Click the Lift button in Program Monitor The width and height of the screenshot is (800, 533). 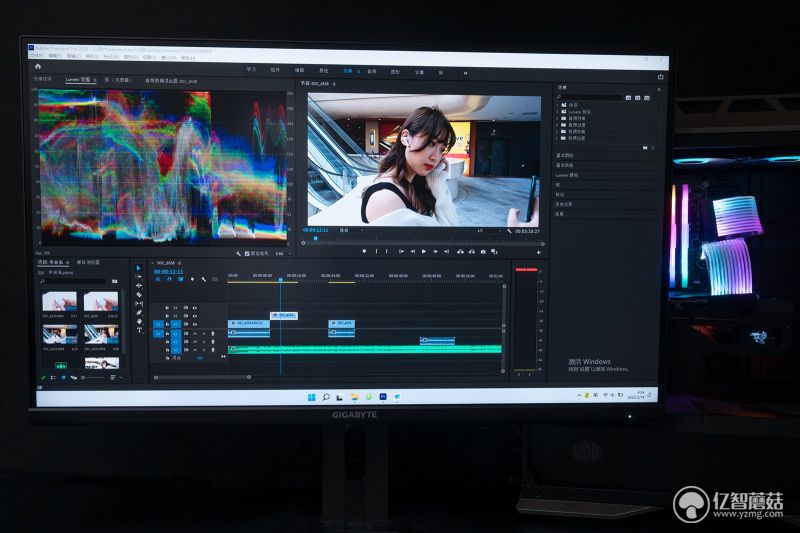click(460, 251)
